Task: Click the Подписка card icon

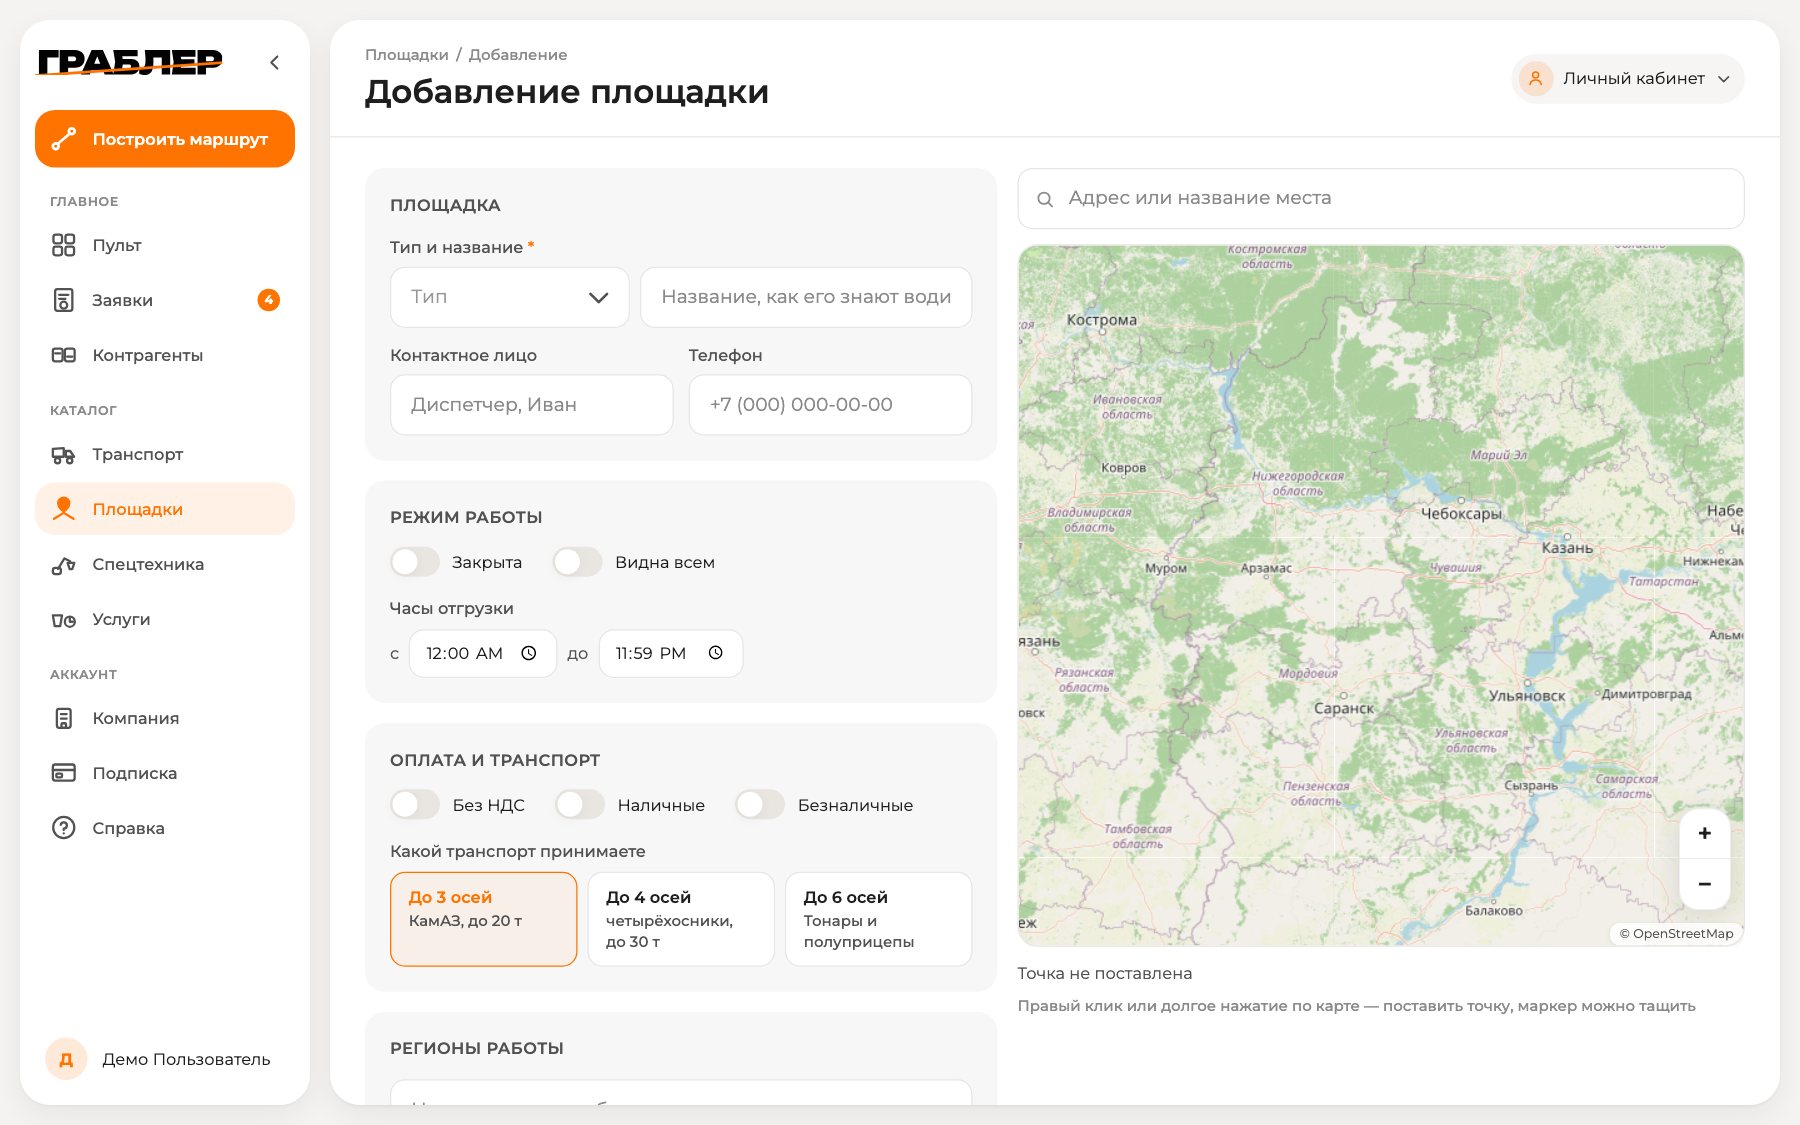Action: [63, 773]
